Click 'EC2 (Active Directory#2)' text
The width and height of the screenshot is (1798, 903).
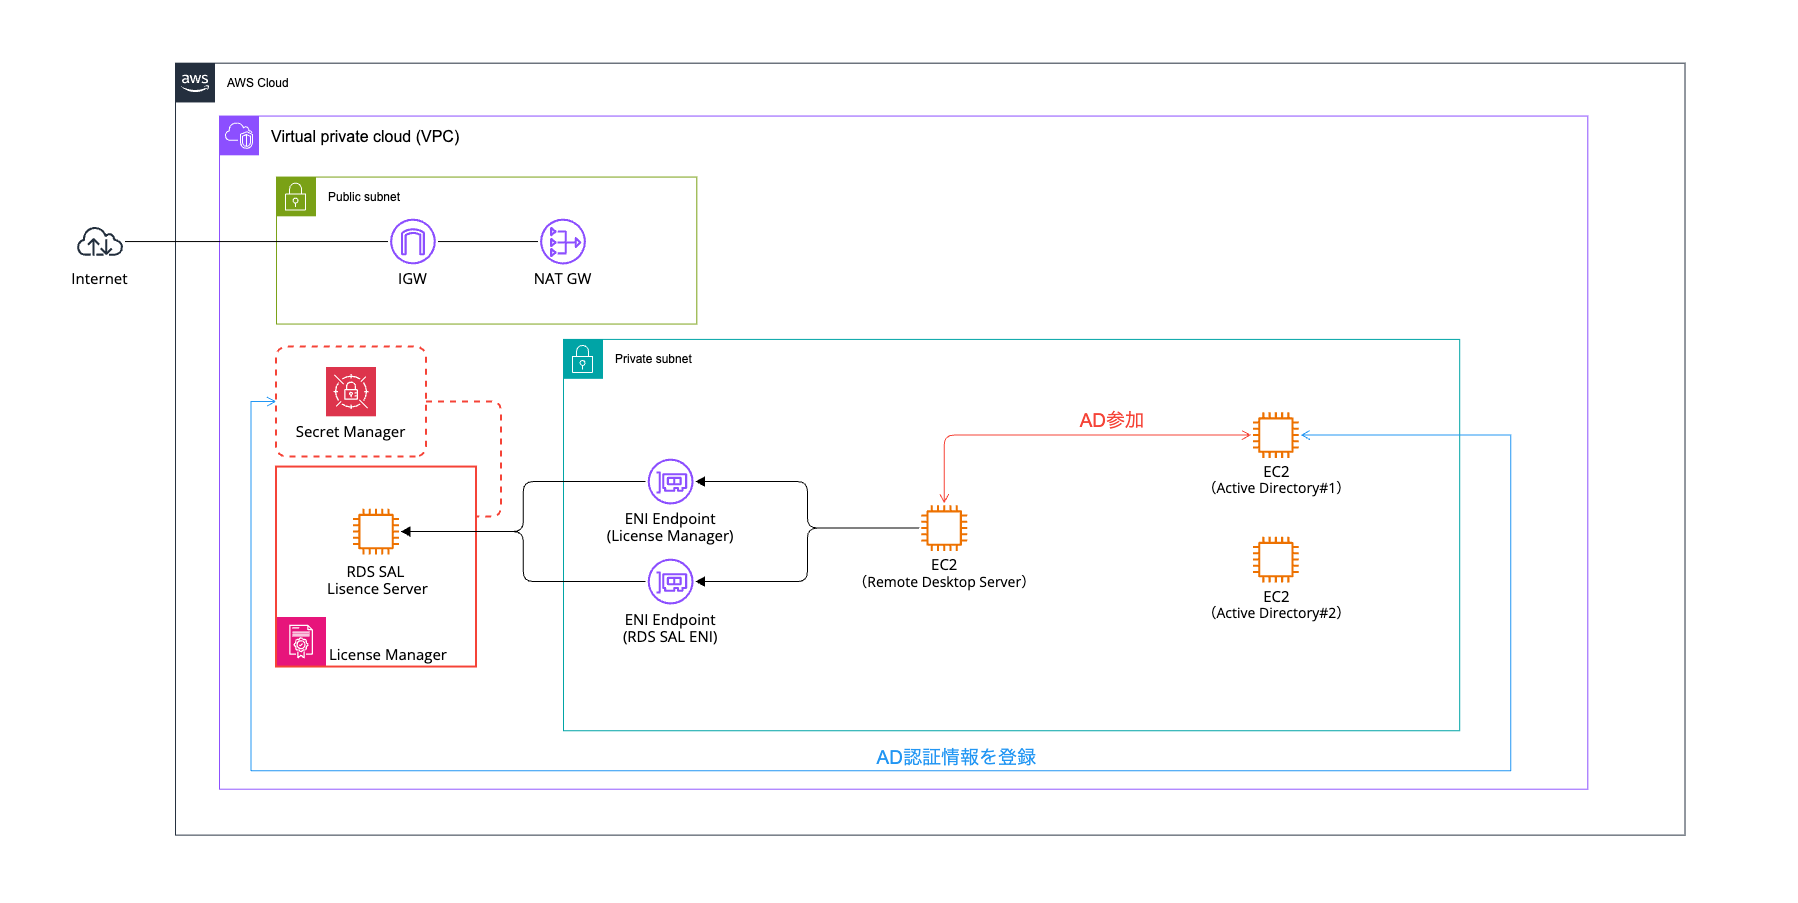(1276, 605)
